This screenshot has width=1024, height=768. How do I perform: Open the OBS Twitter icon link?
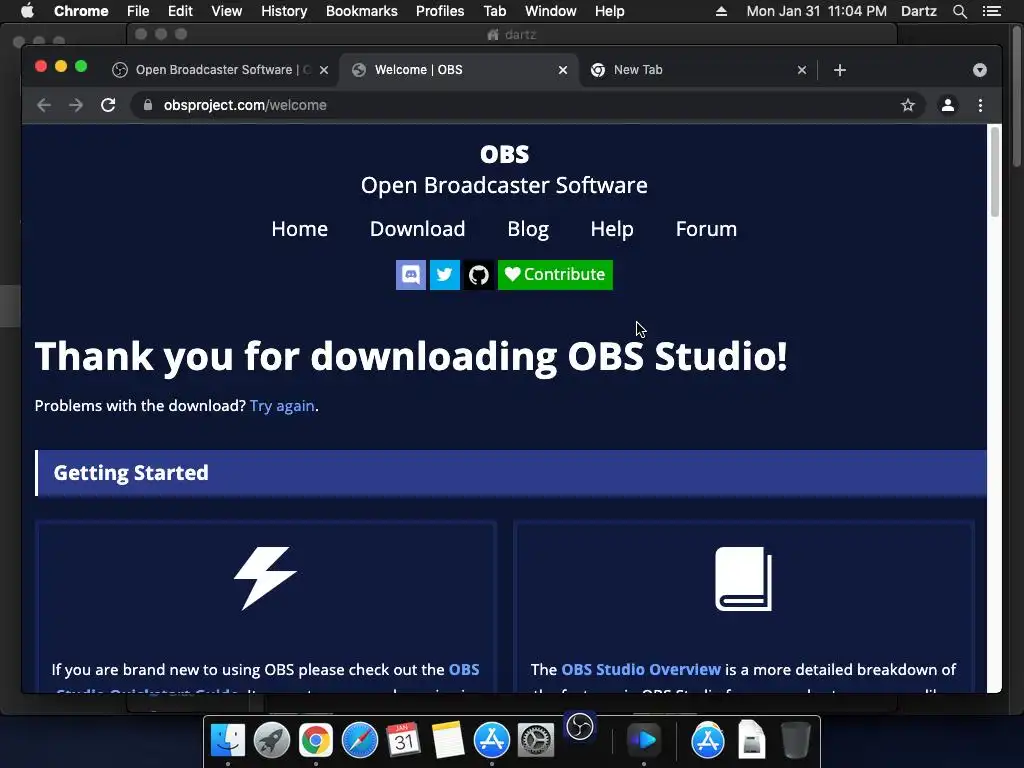tap(445, 275)
